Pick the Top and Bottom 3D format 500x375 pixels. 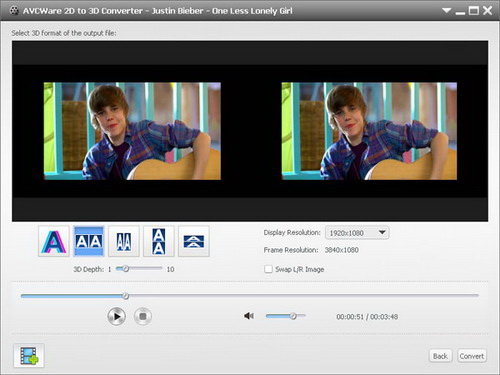[159, 241]
